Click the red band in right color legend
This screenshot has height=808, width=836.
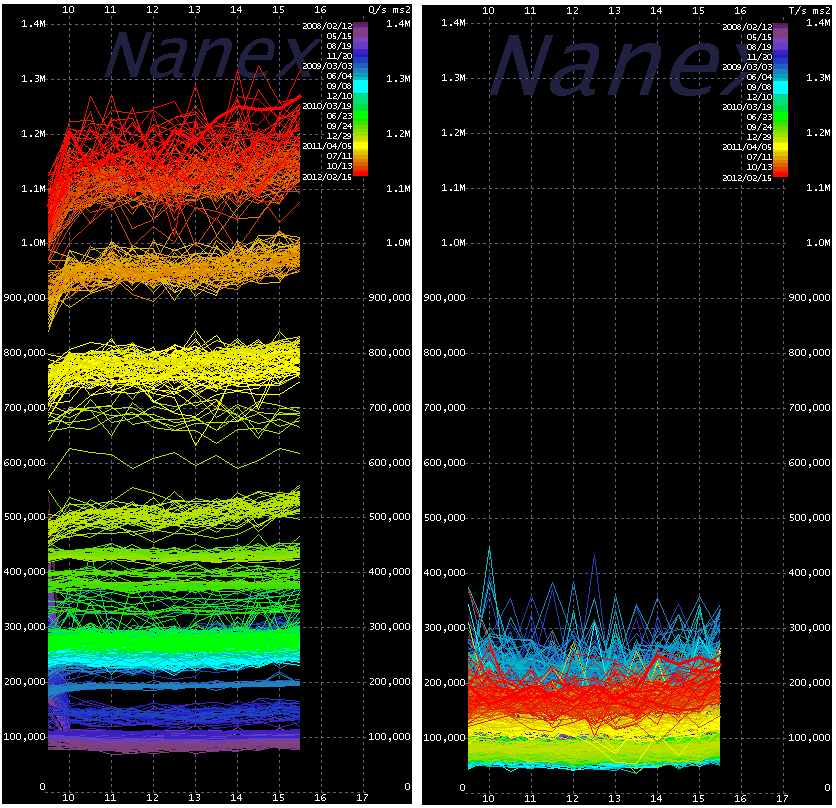coord(781,170)
